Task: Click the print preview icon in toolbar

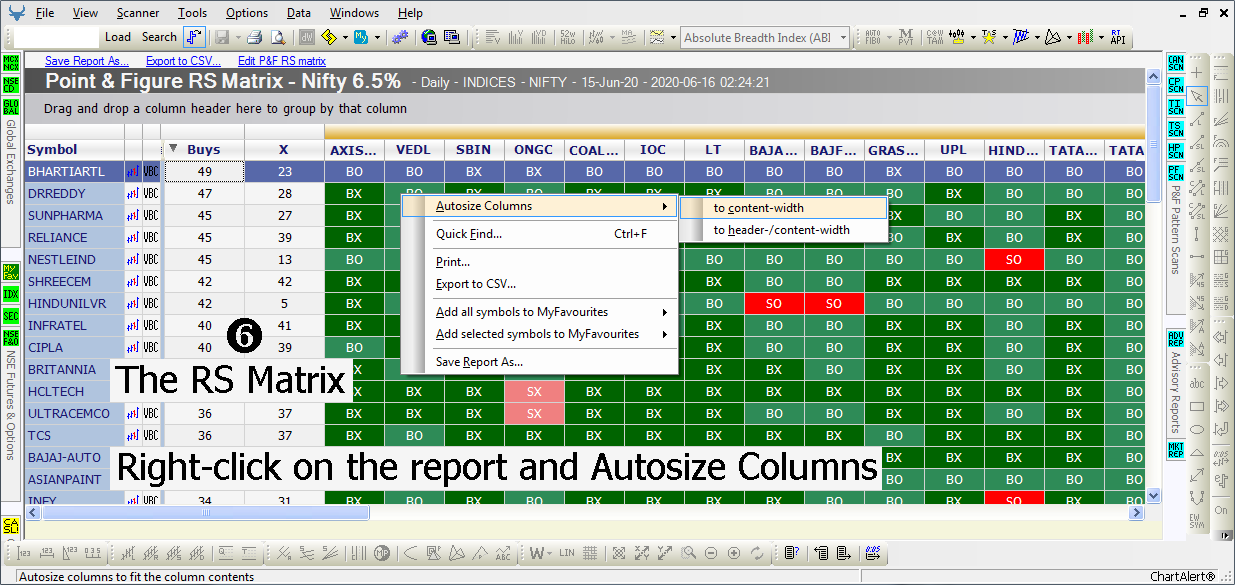Action: pyautogui.click(x=277, y=37)
